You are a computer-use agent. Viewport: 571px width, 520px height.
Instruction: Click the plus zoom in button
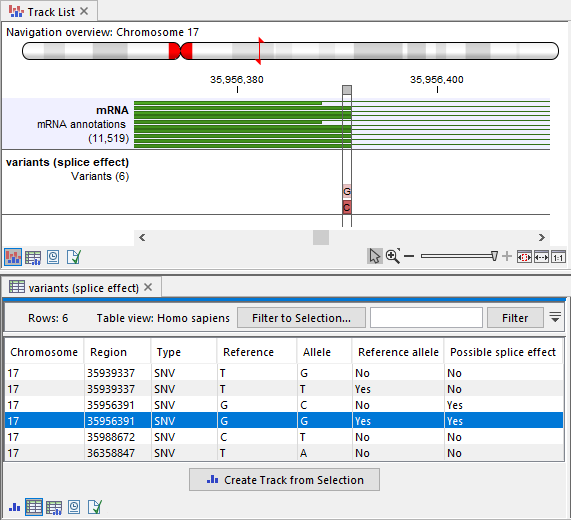(x=507, y=256)
